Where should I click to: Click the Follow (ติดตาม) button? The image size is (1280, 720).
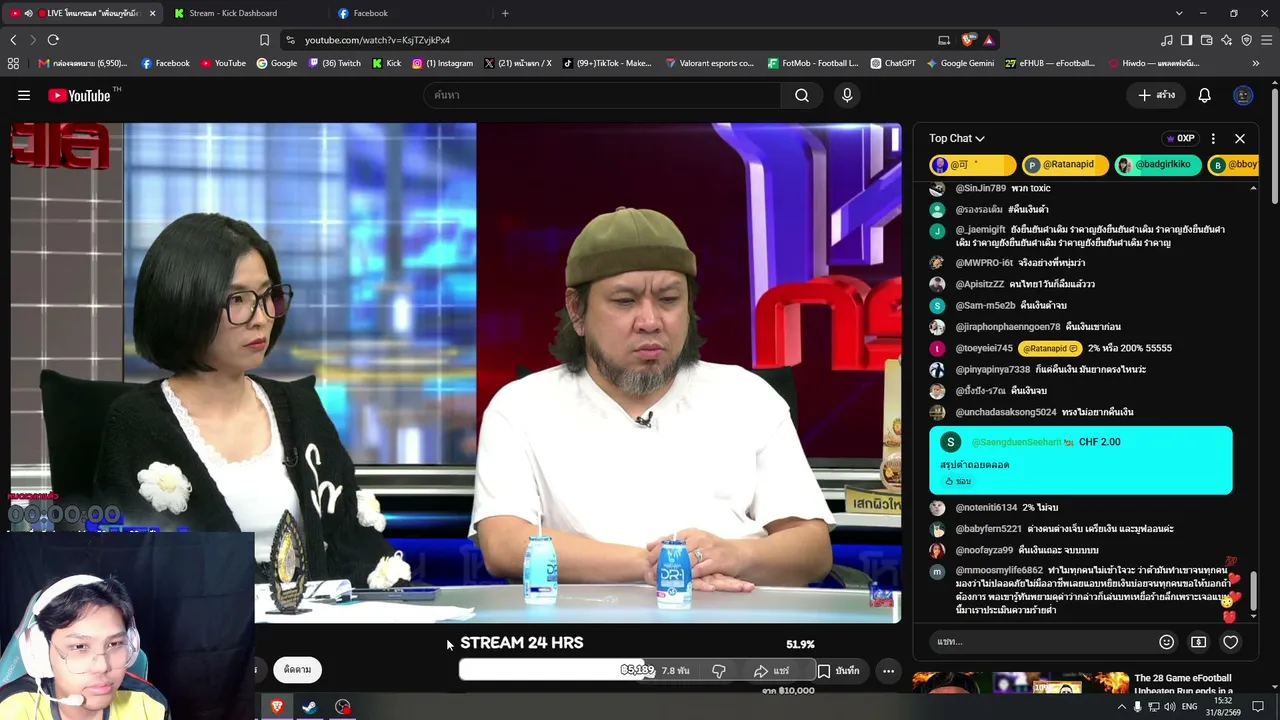297,670
